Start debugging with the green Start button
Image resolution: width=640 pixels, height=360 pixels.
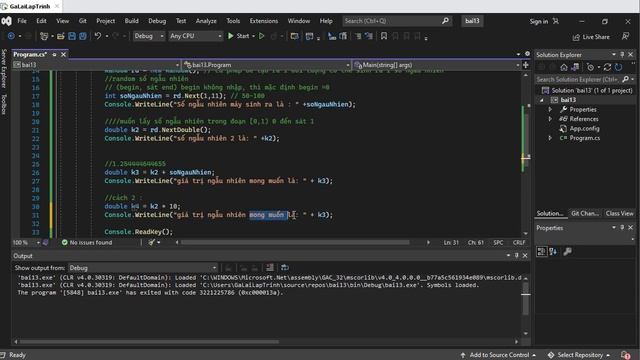coord(238,36)
